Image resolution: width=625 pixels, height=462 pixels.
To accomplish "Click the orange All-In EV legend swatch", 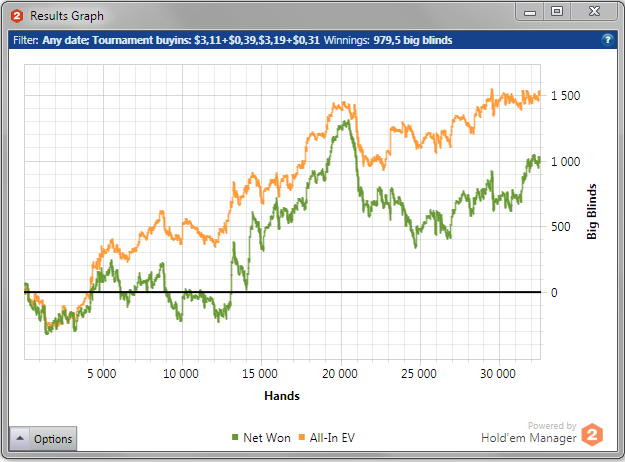I will coord(302,437).
